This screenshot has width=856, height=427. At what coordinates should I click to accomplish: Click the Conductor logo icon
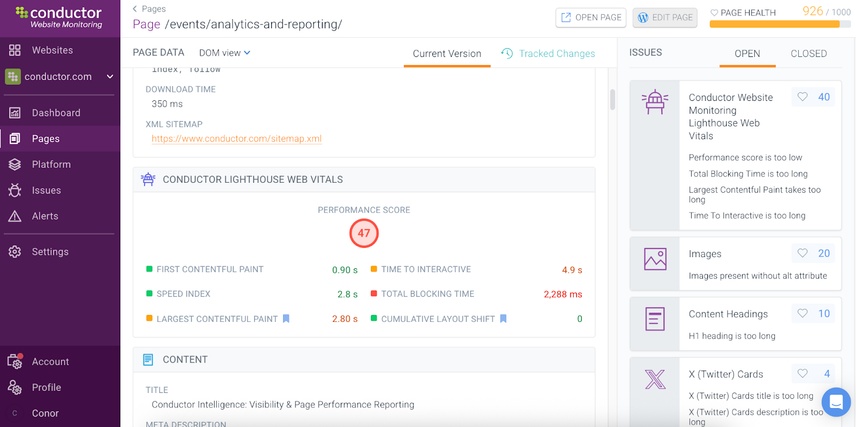(22, 13)
